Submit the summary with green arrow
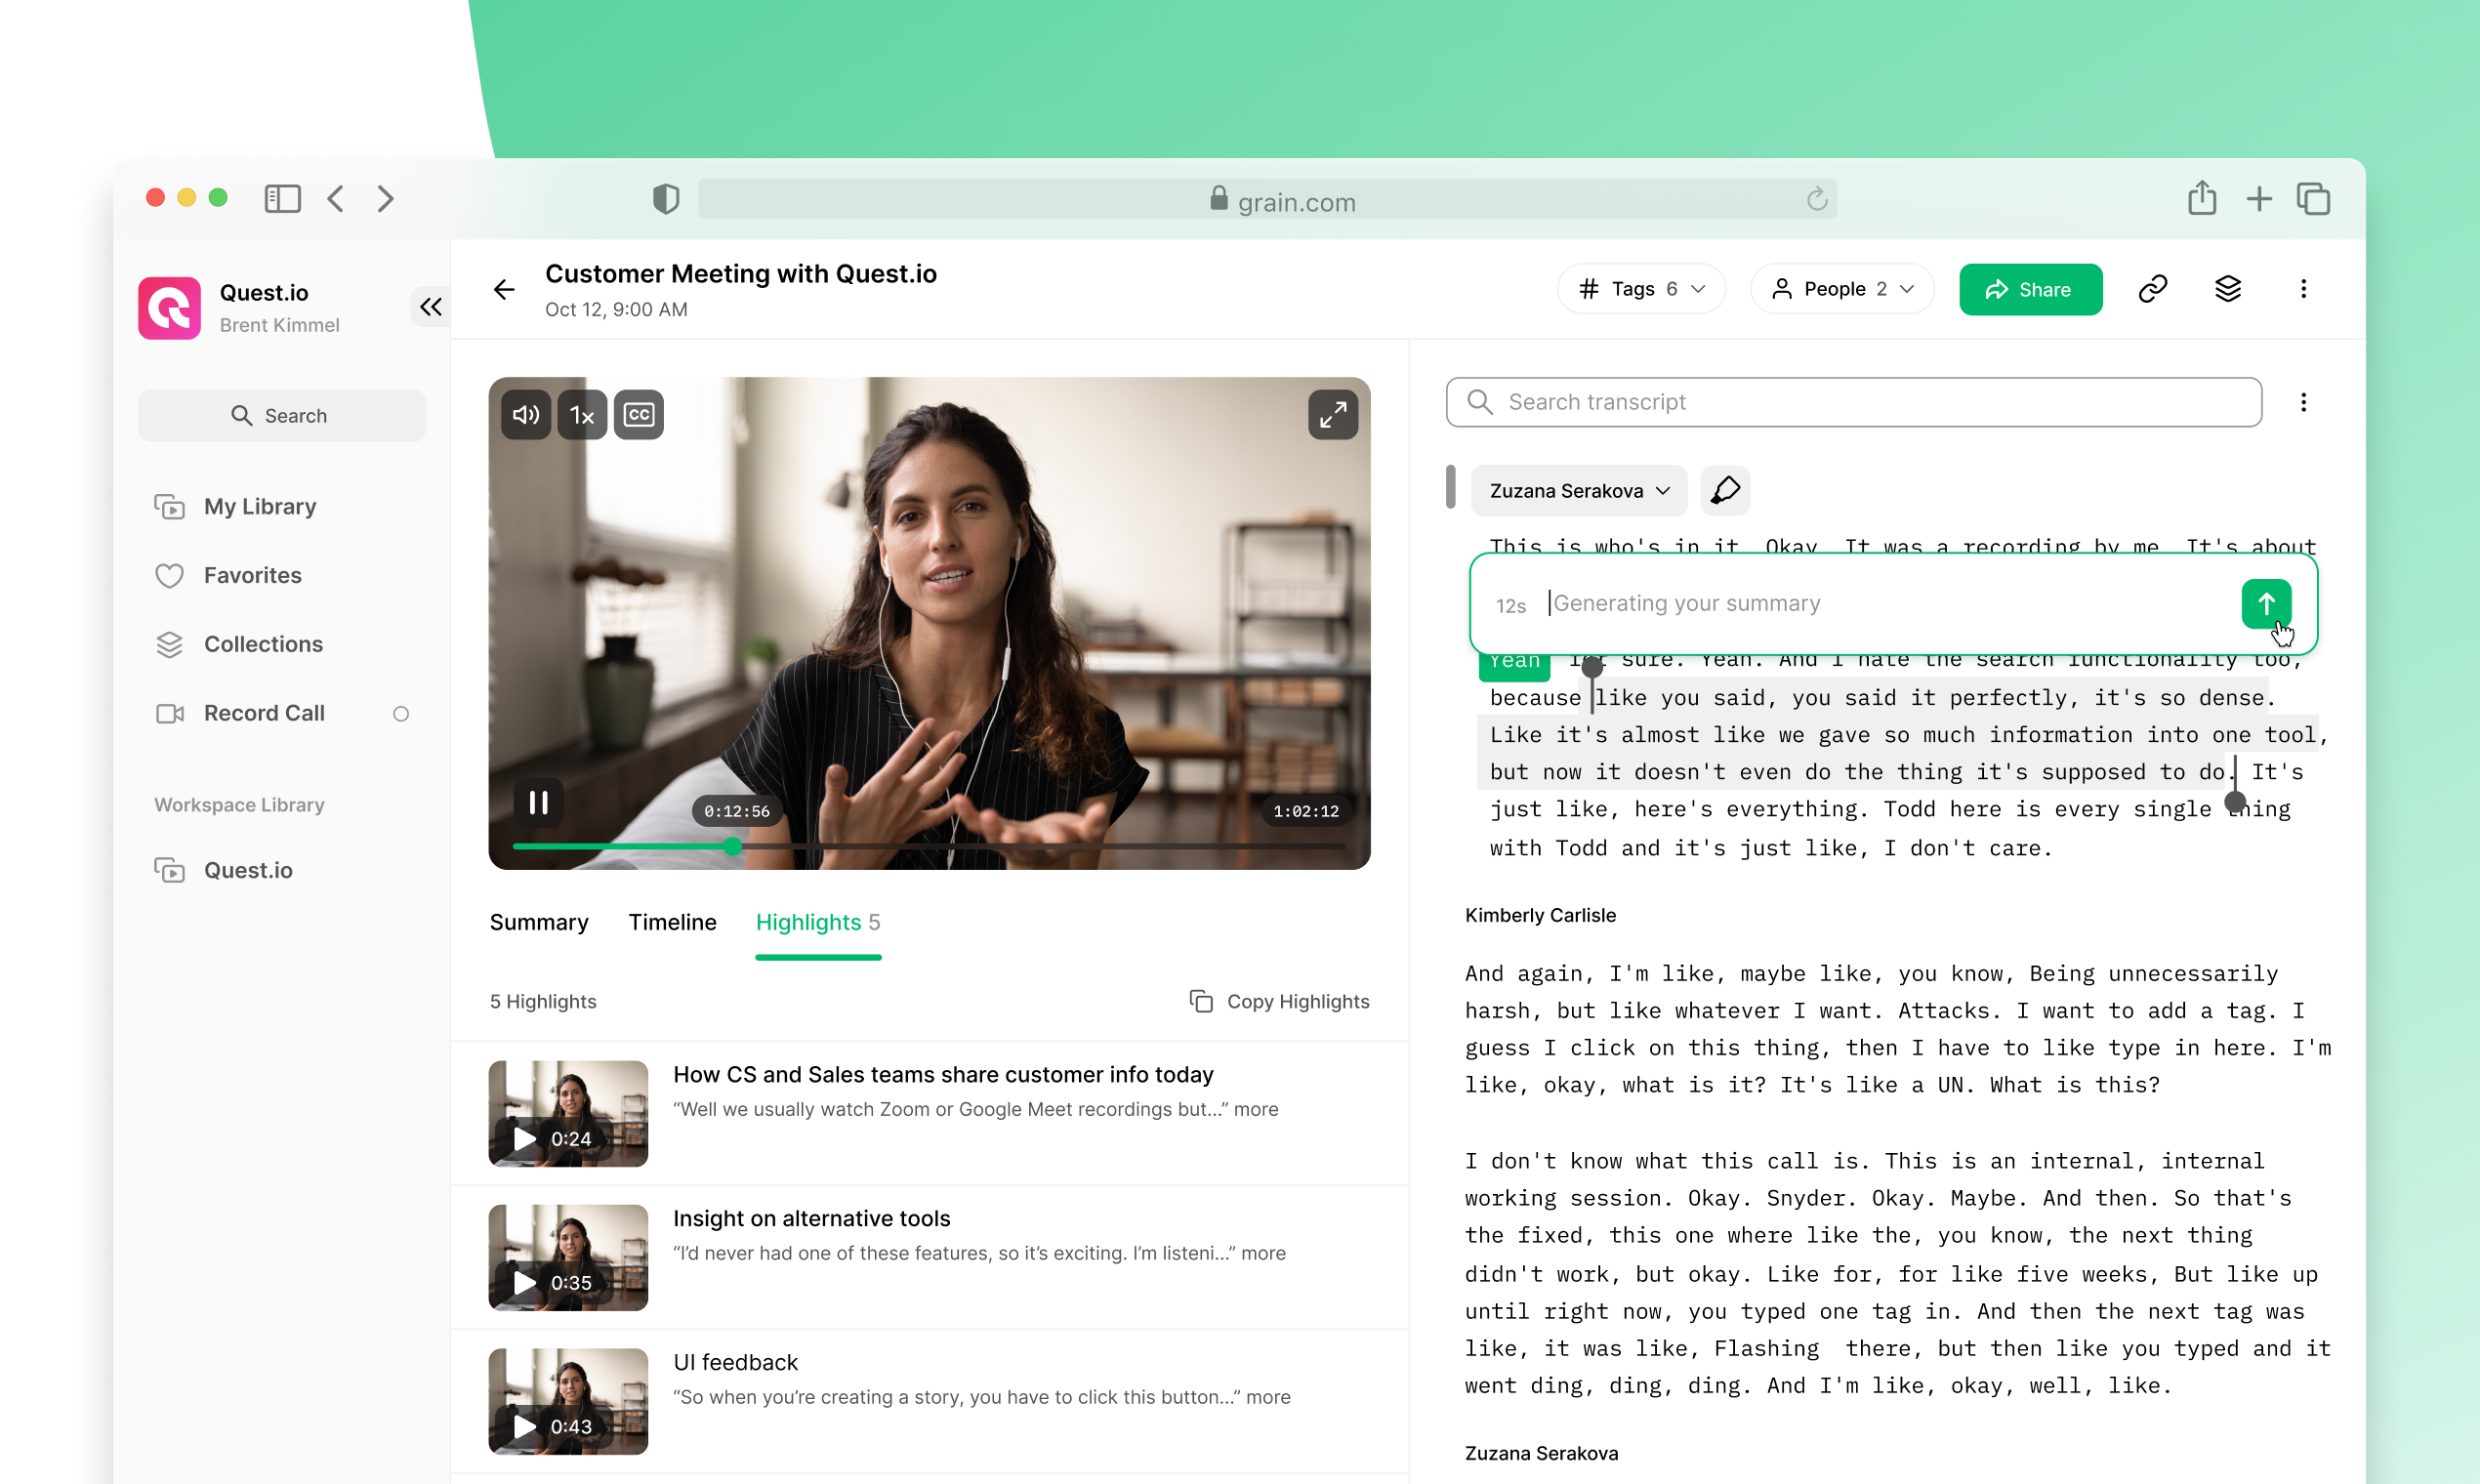The width and height of the screenshot is (2480, 1484). 2266,604
